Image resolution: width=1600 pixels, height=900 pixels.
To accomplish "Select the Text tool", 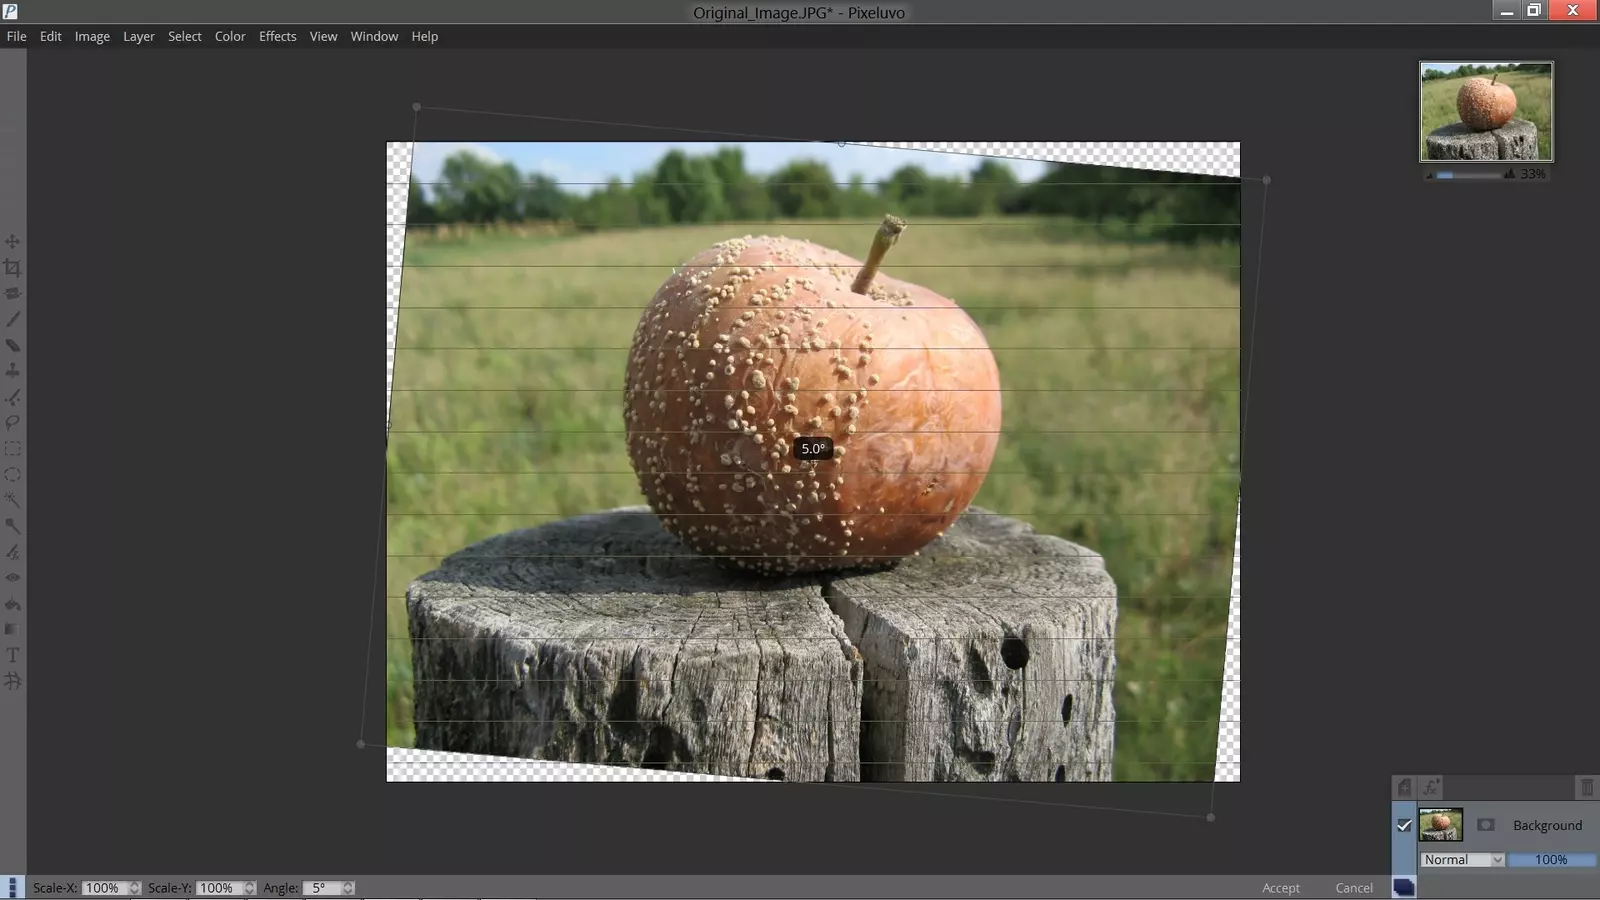I will pyautogui.click(x=12, y=655).
